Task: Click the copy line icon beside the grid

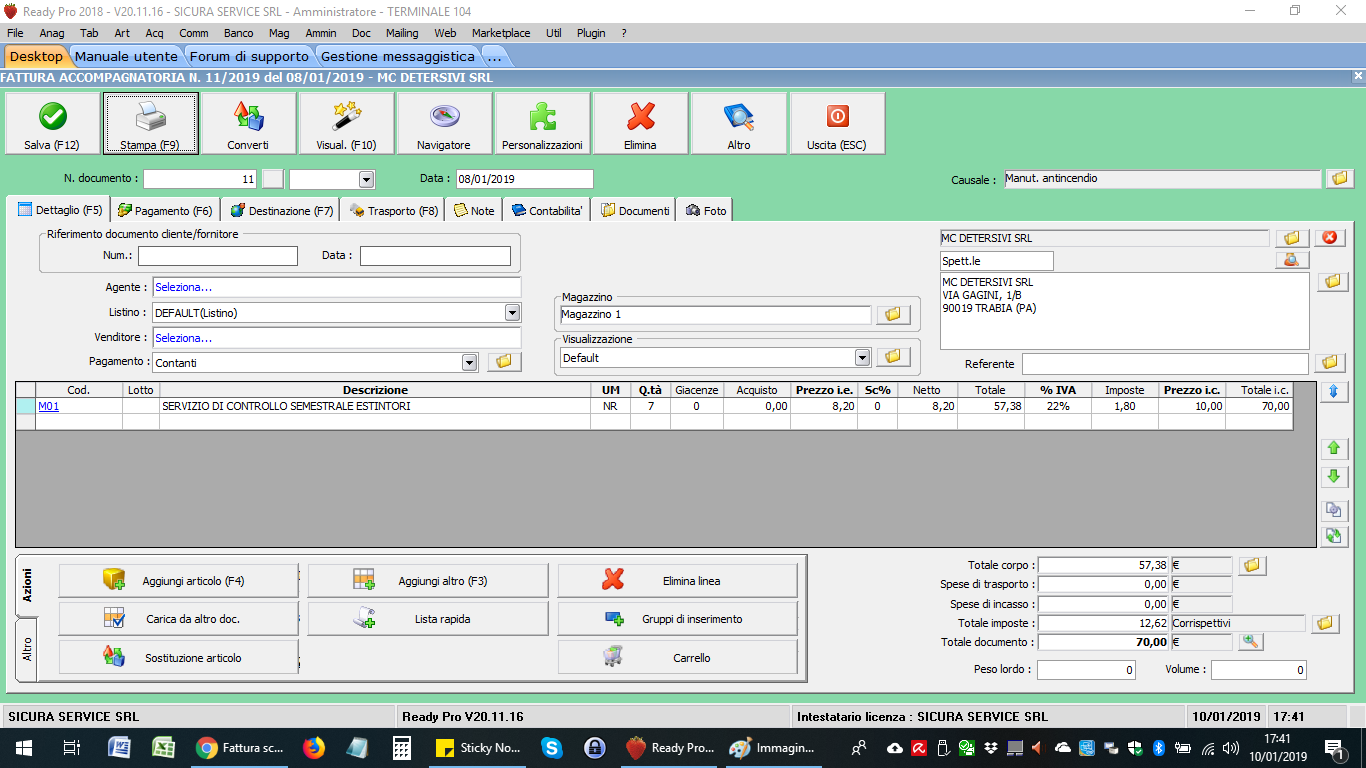Action: coord(1334,510)
